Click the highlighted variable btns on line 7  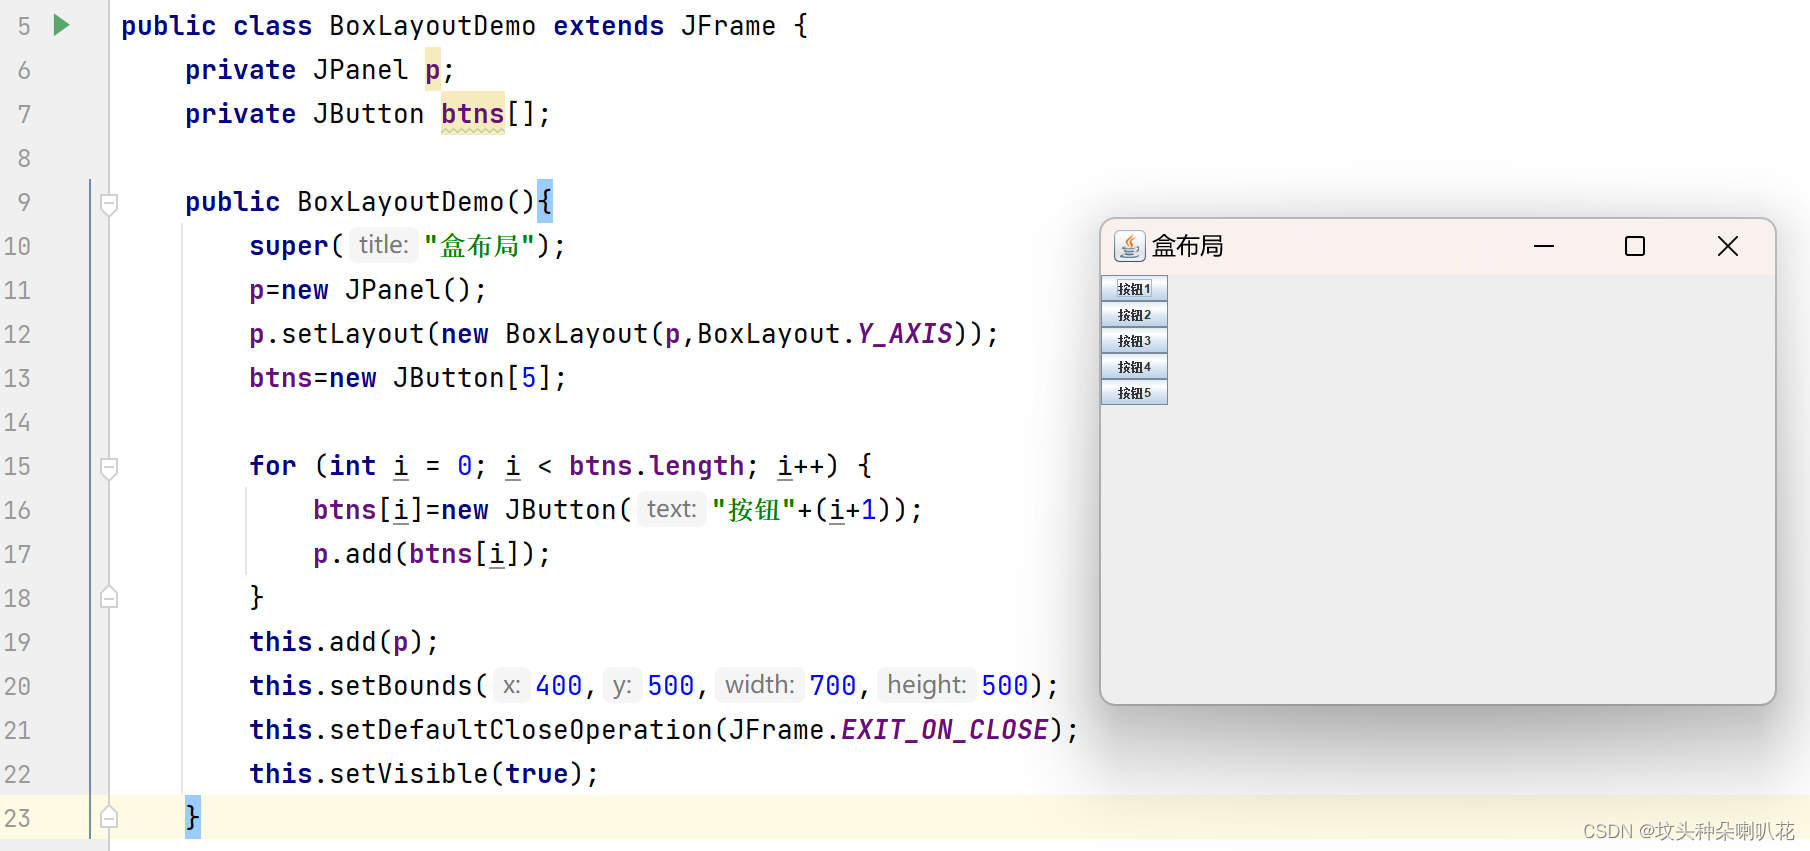[x=473, y=114]
